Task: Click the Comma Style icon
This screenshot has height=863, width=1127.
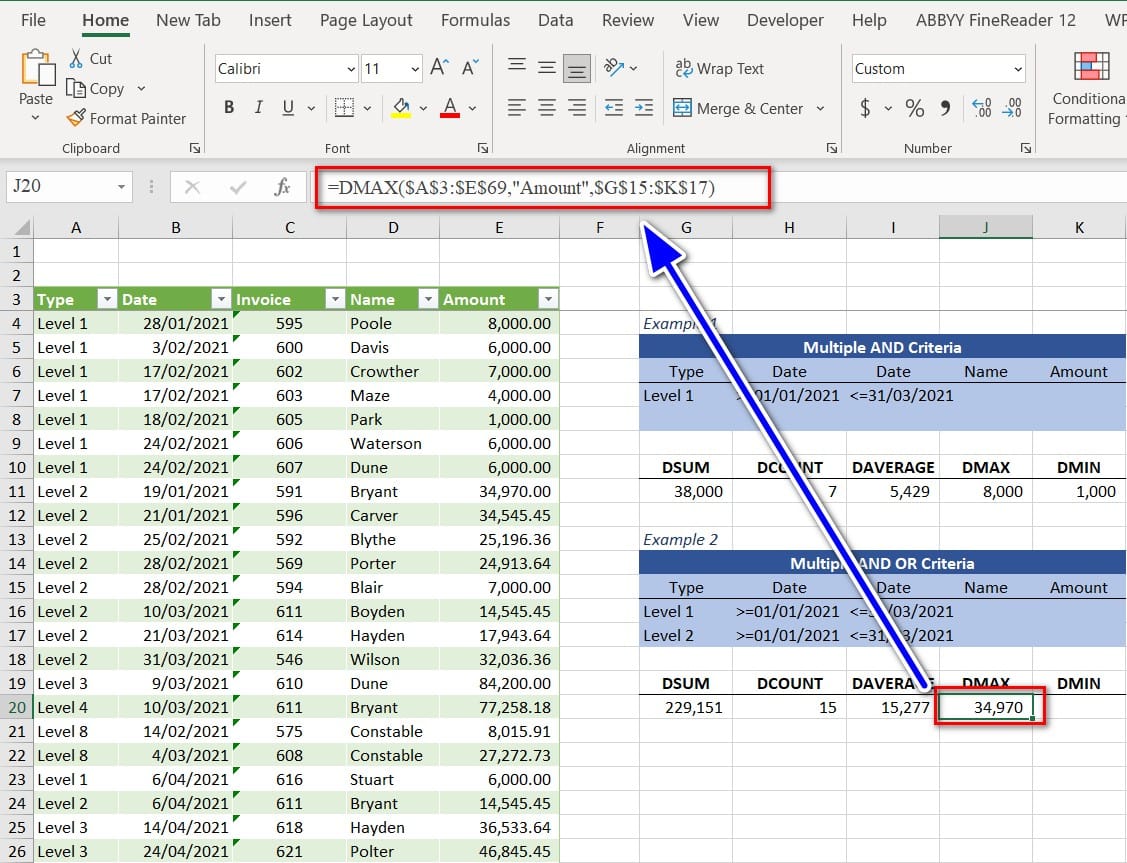Action: (x=945, y=108)
